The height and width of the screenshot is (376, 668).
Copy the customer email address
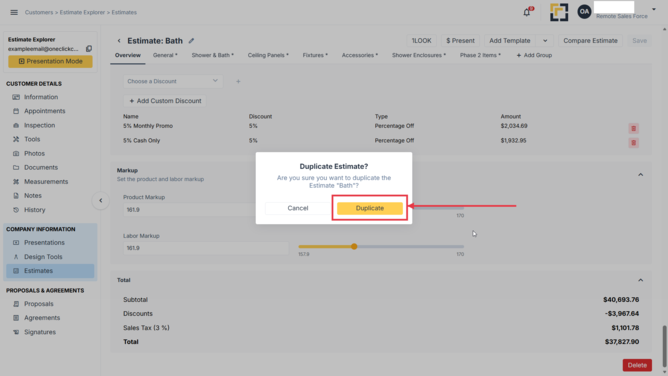89,49
